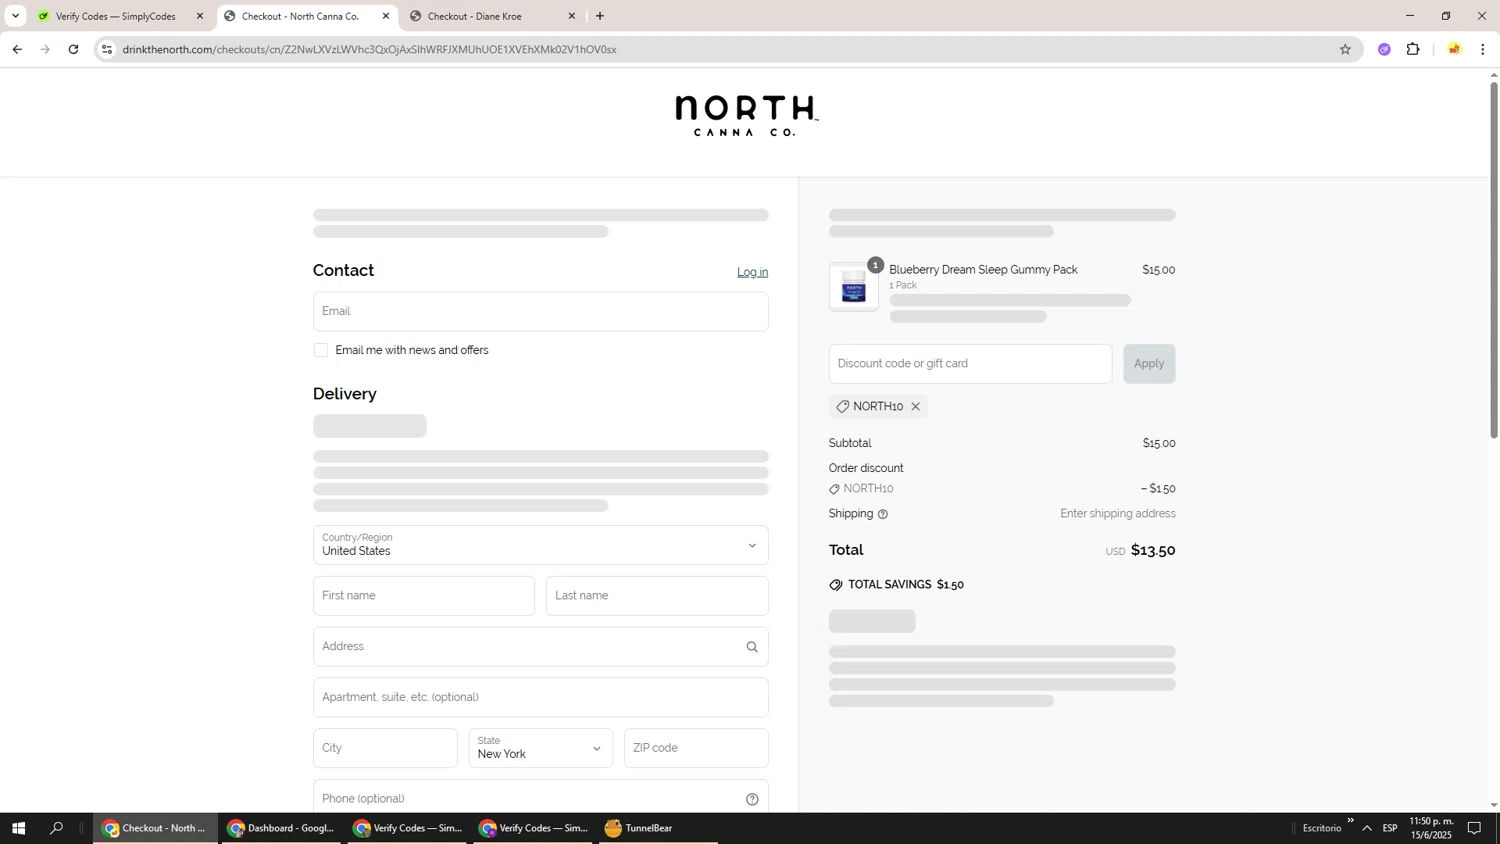The image size is (1500, 844).
Task: Open the tab search chevron
Action: click(15, 16)
